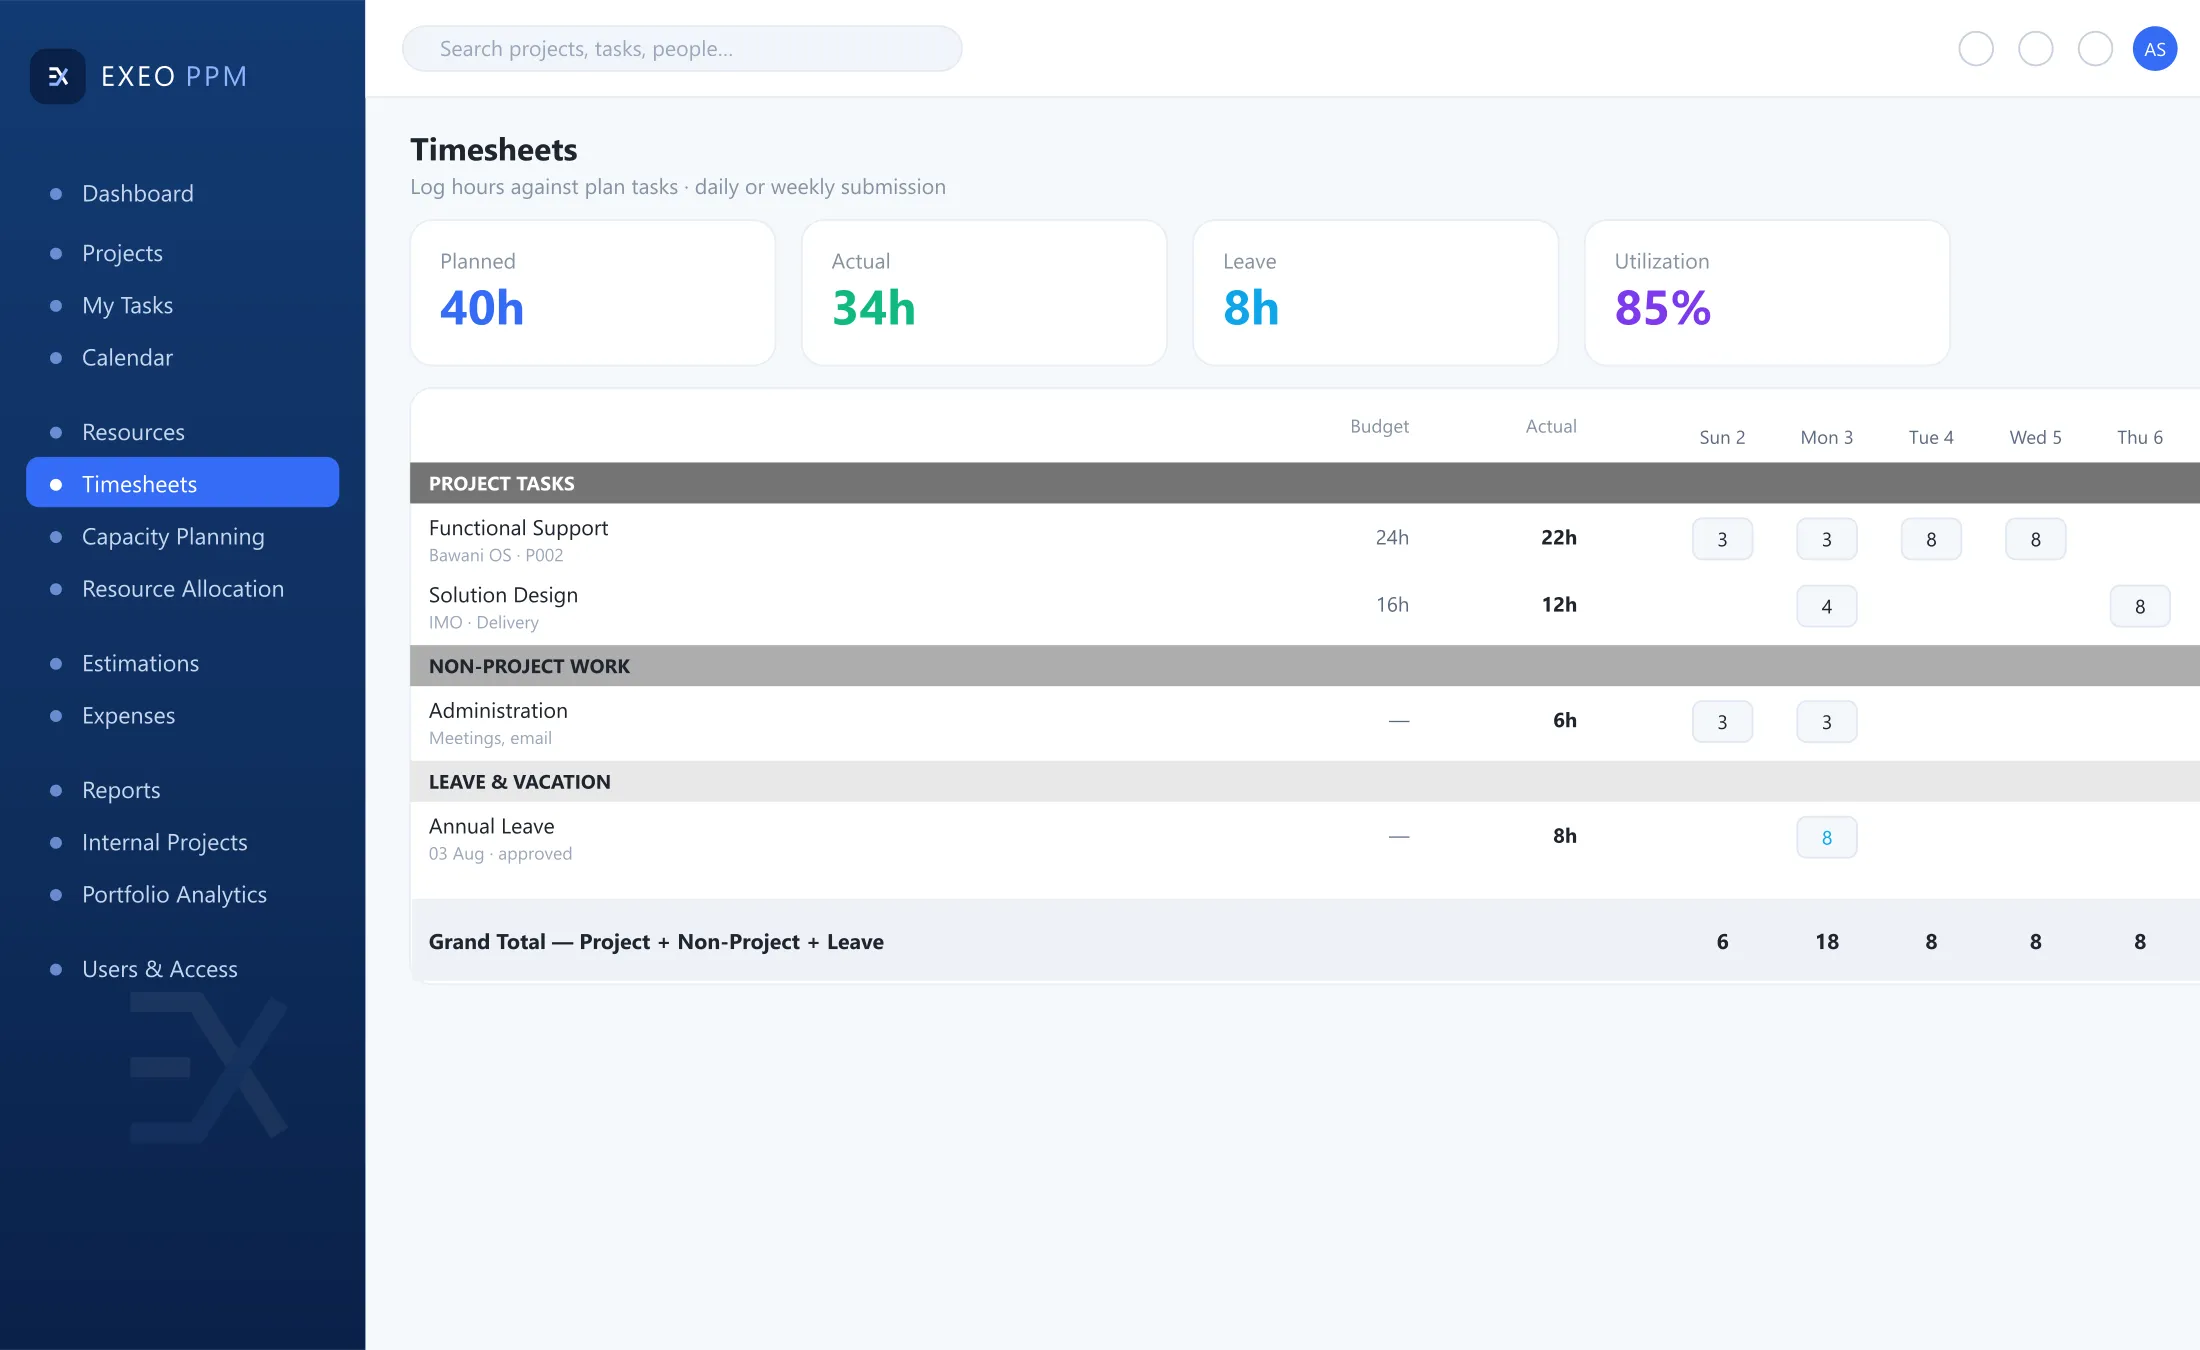This screenshot has width=2200, height=1350.
Task: Select the Planned 40h summary card
Action: tap(593, 293)
